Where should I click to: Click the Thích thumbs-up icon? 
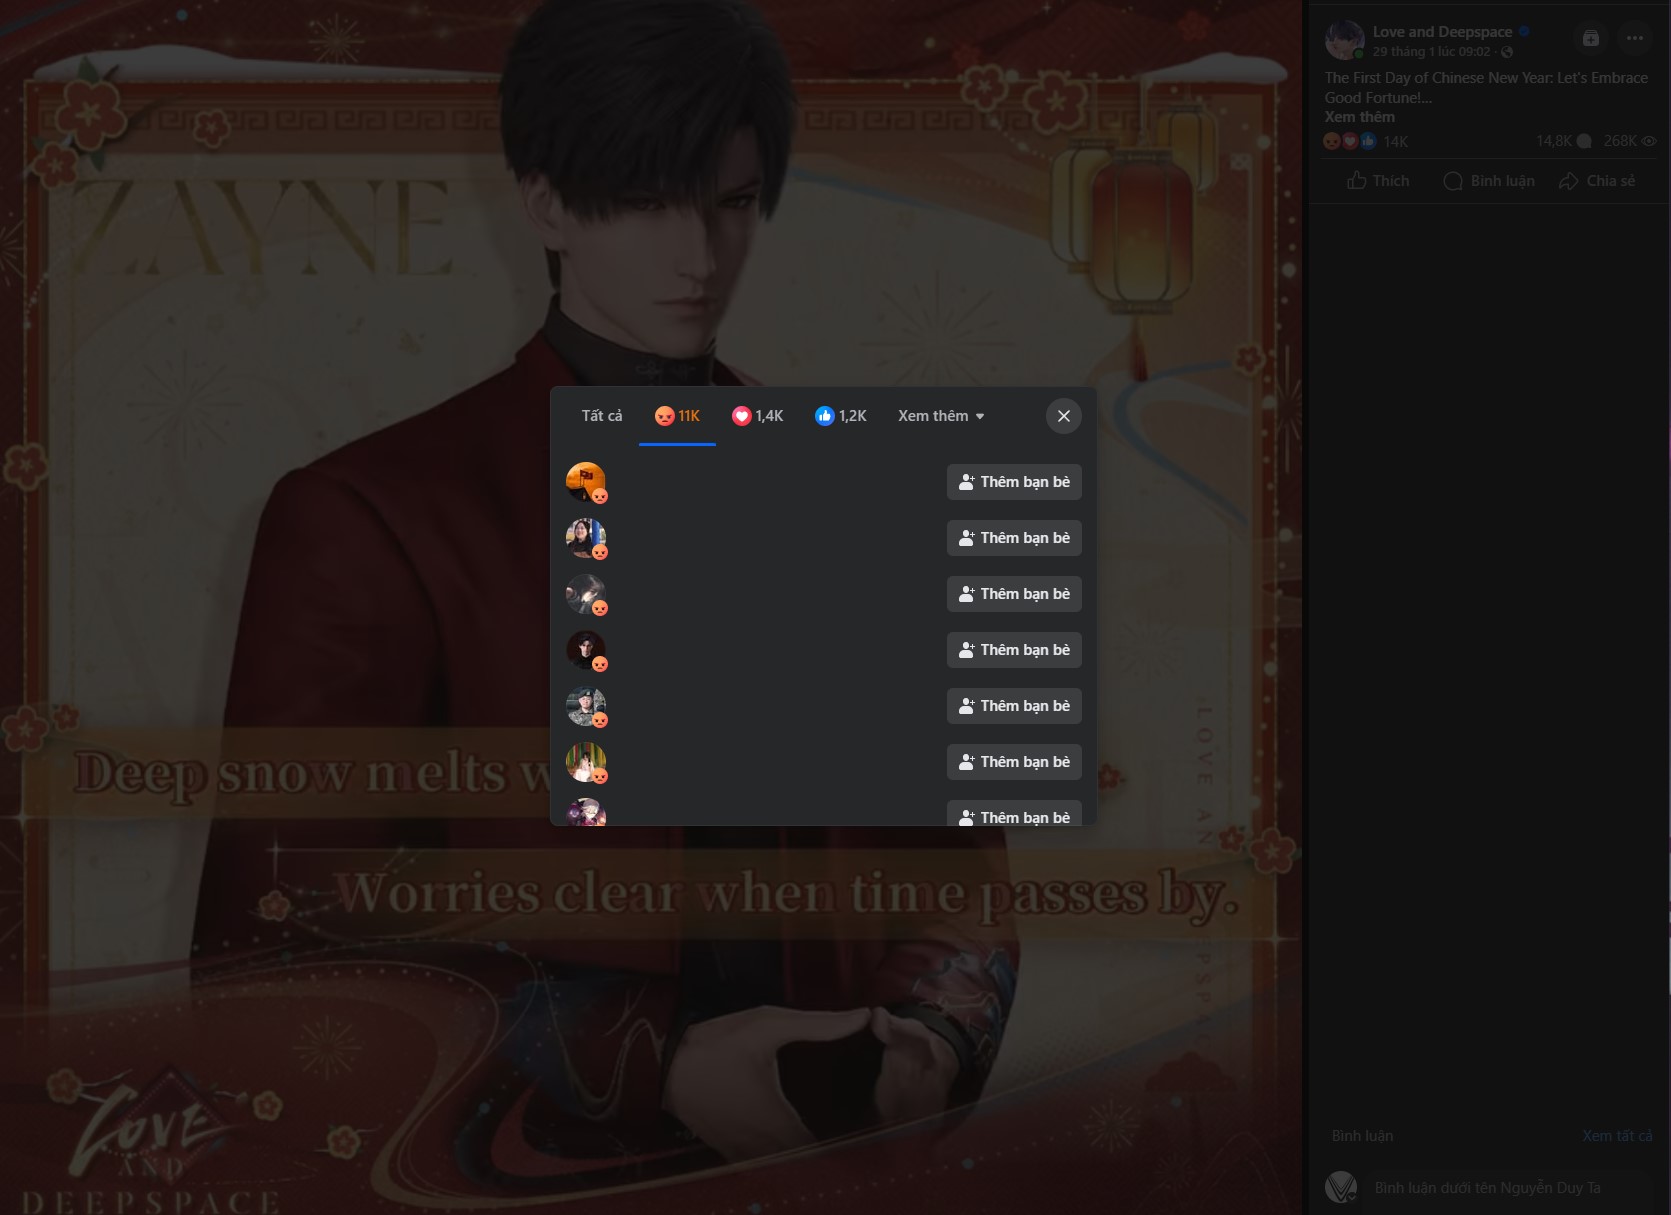point(1357,181)
